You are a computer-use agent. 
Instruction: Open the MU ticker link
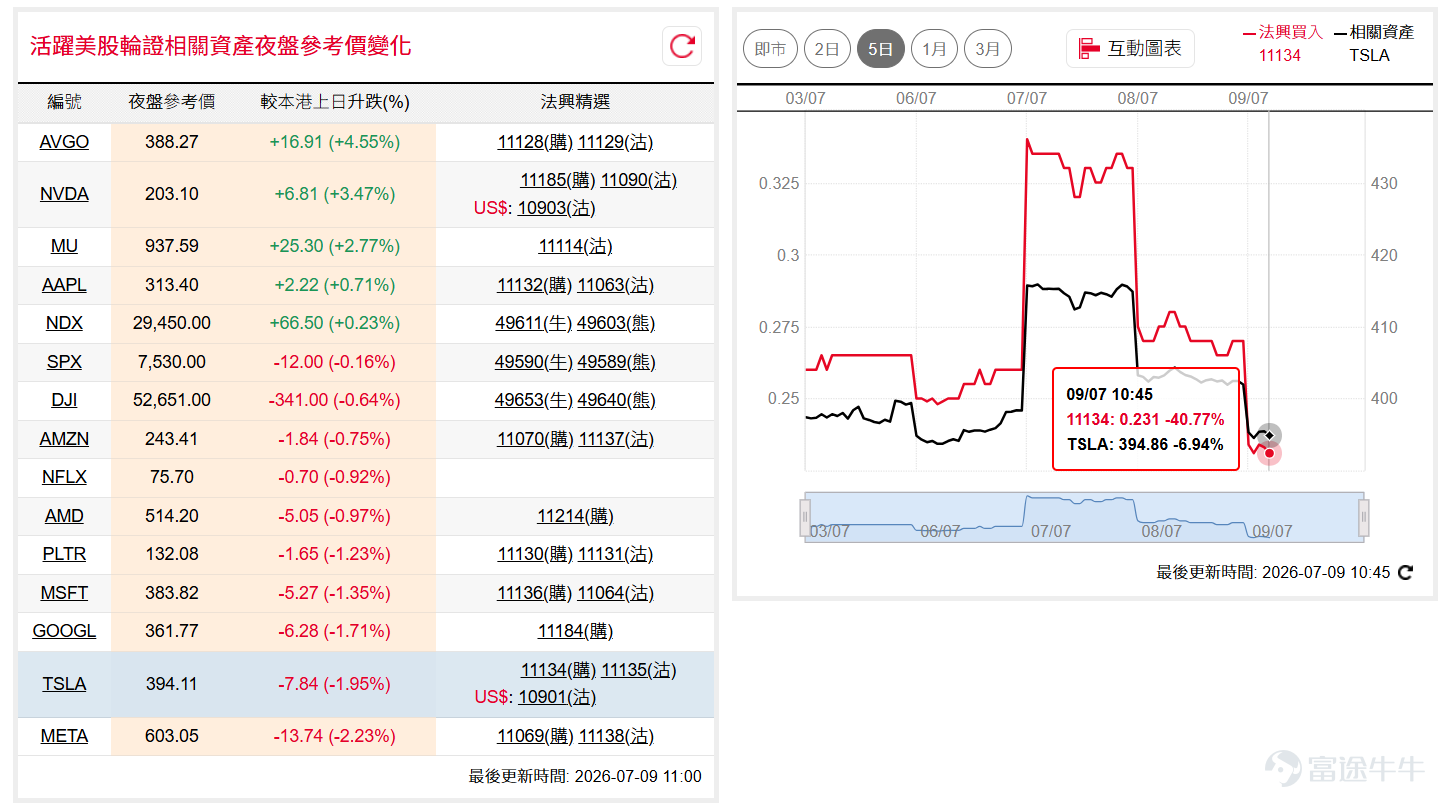click(64, 246)
